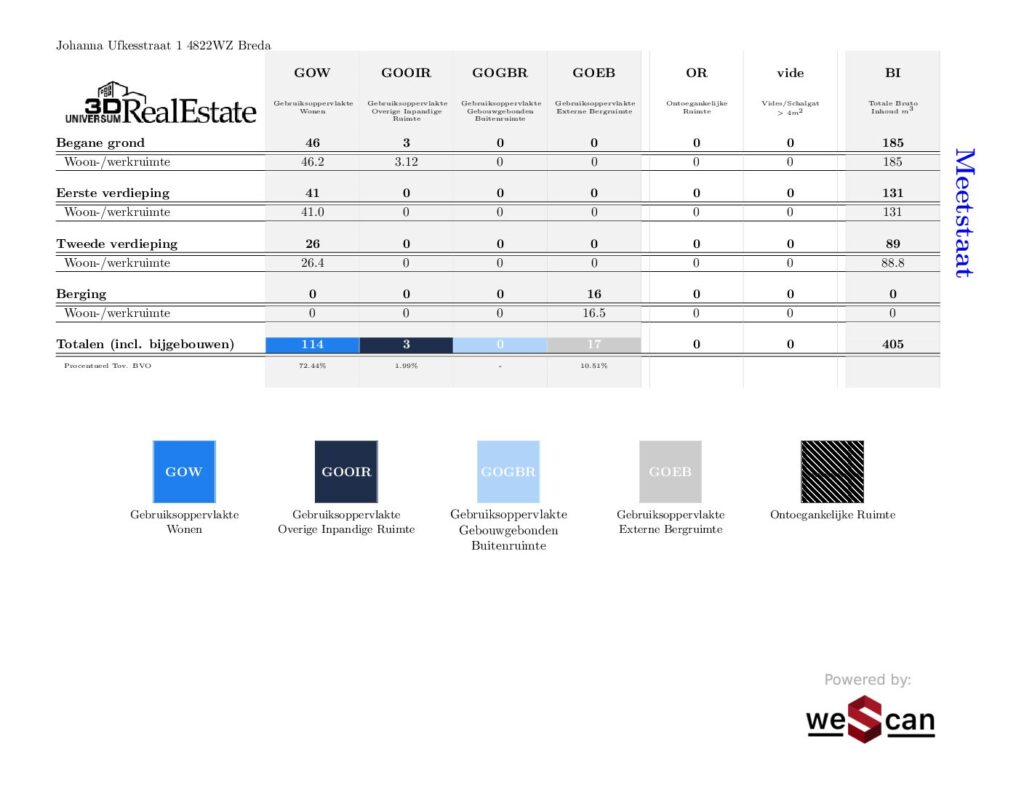Click the weScan logo
1024x791 pixels.
point(870,720)
